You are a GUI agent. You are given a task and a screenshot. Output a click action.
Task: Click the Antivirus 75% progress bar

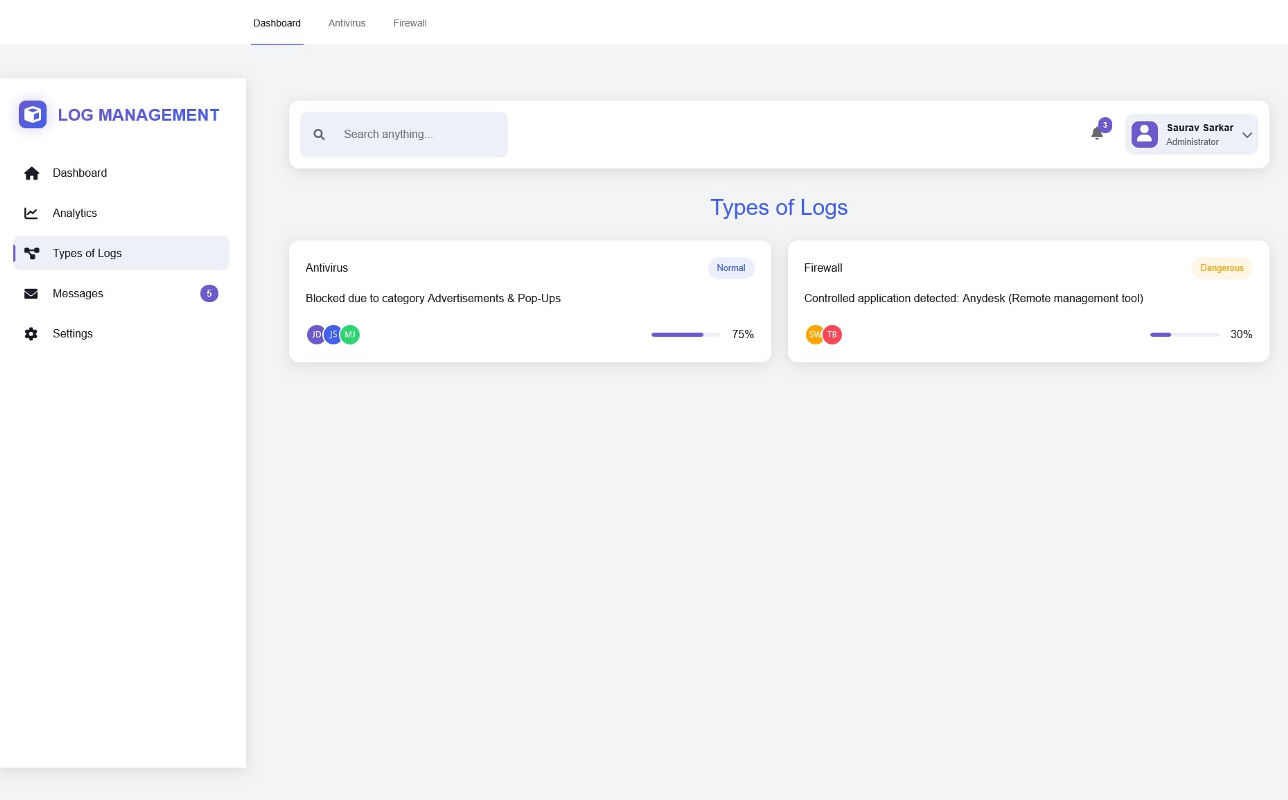click(685, 334)
